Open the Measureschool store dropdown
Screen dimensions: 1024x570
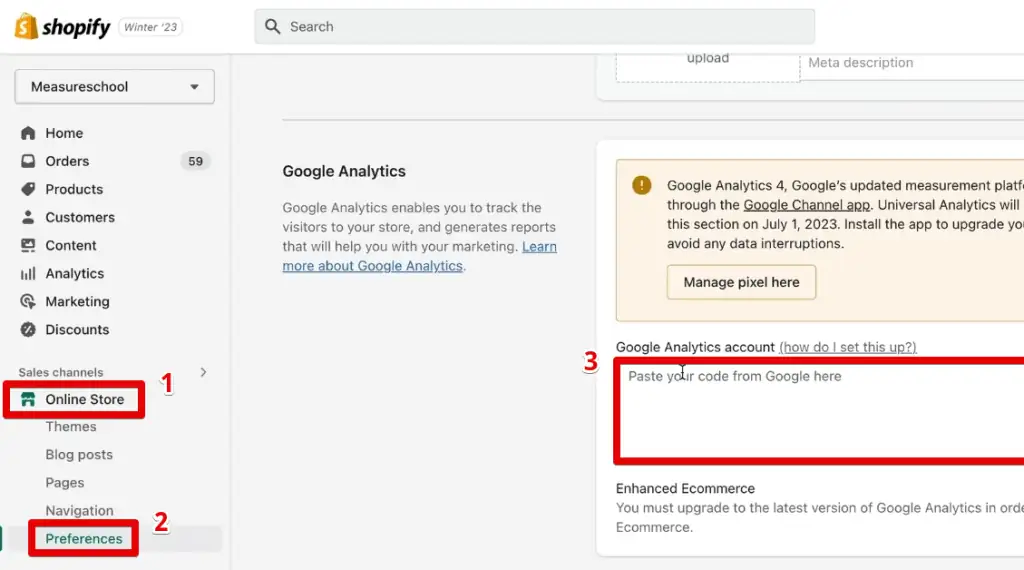tap(114, 87)
